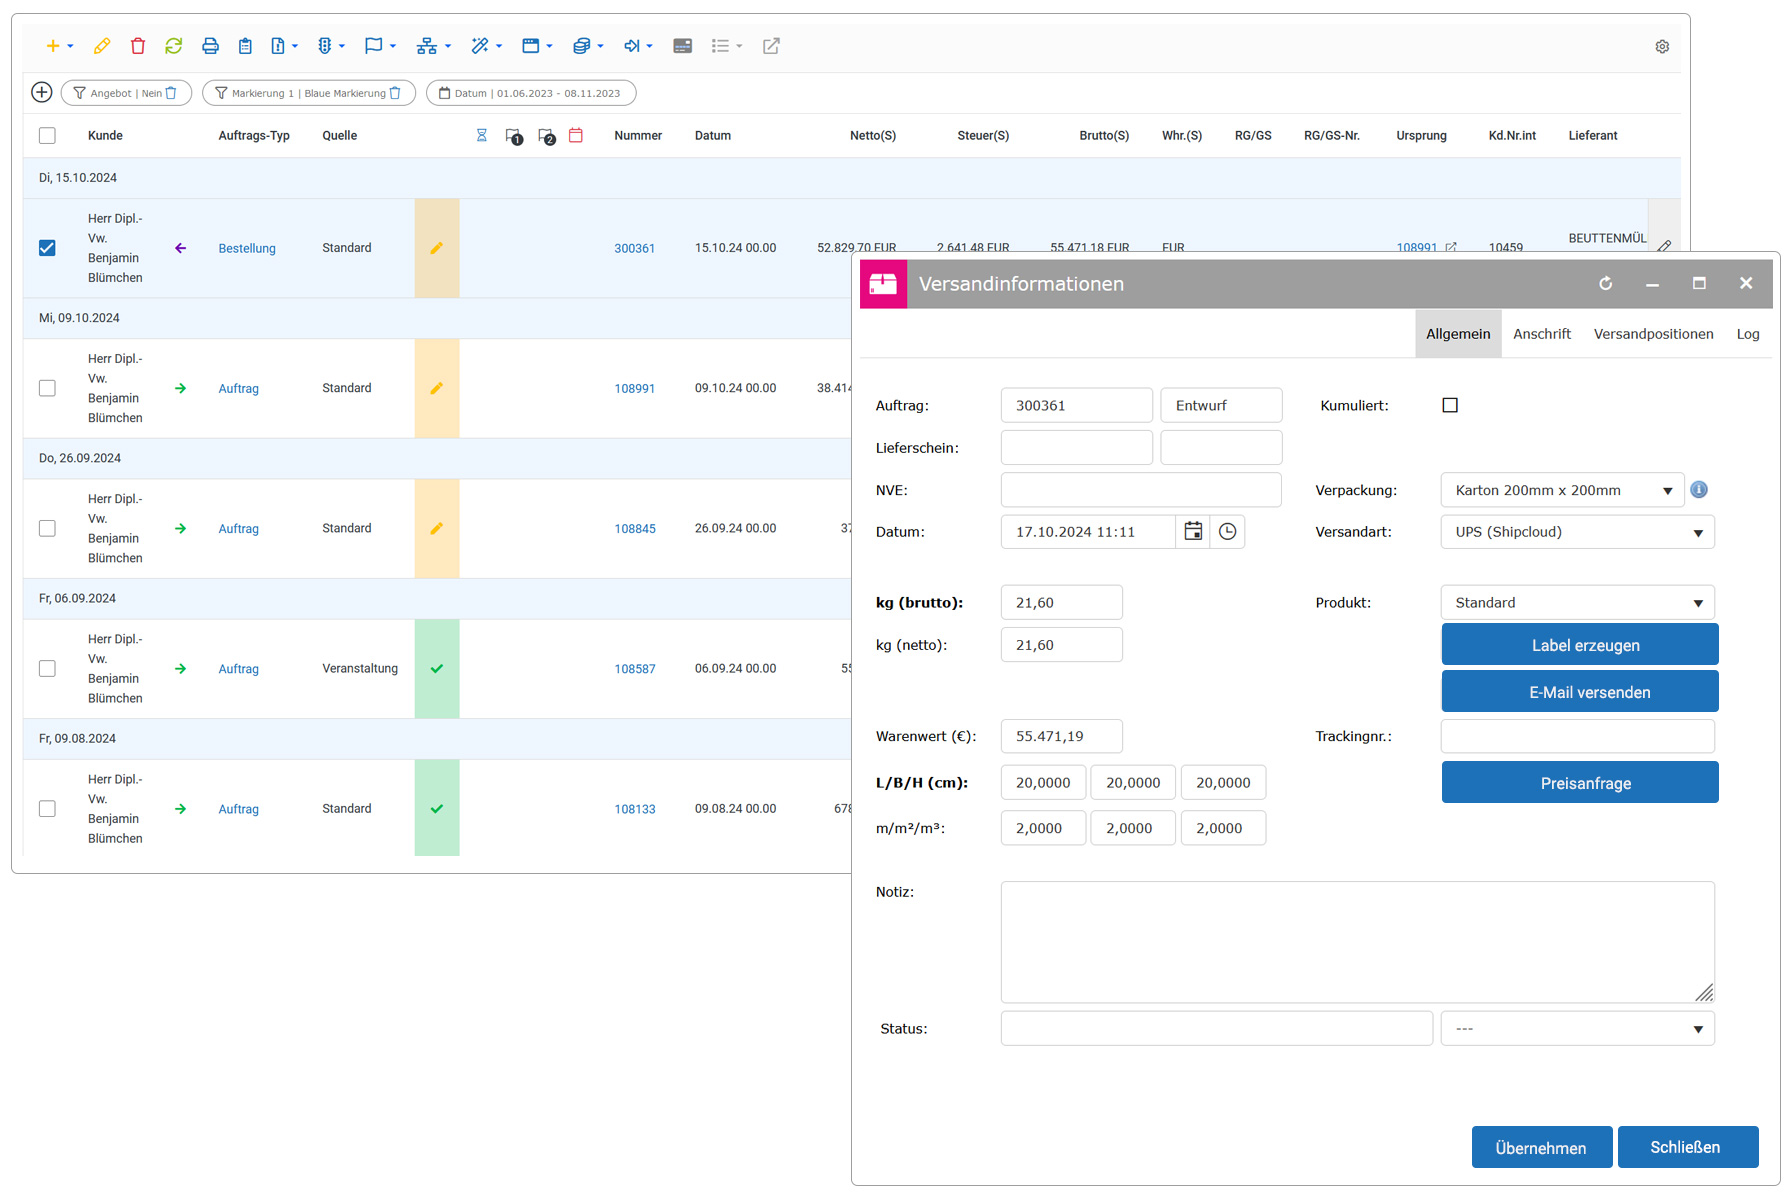Click the hierarchy structure icon in toolbar

pyautogui.click(x=427, y=46)
